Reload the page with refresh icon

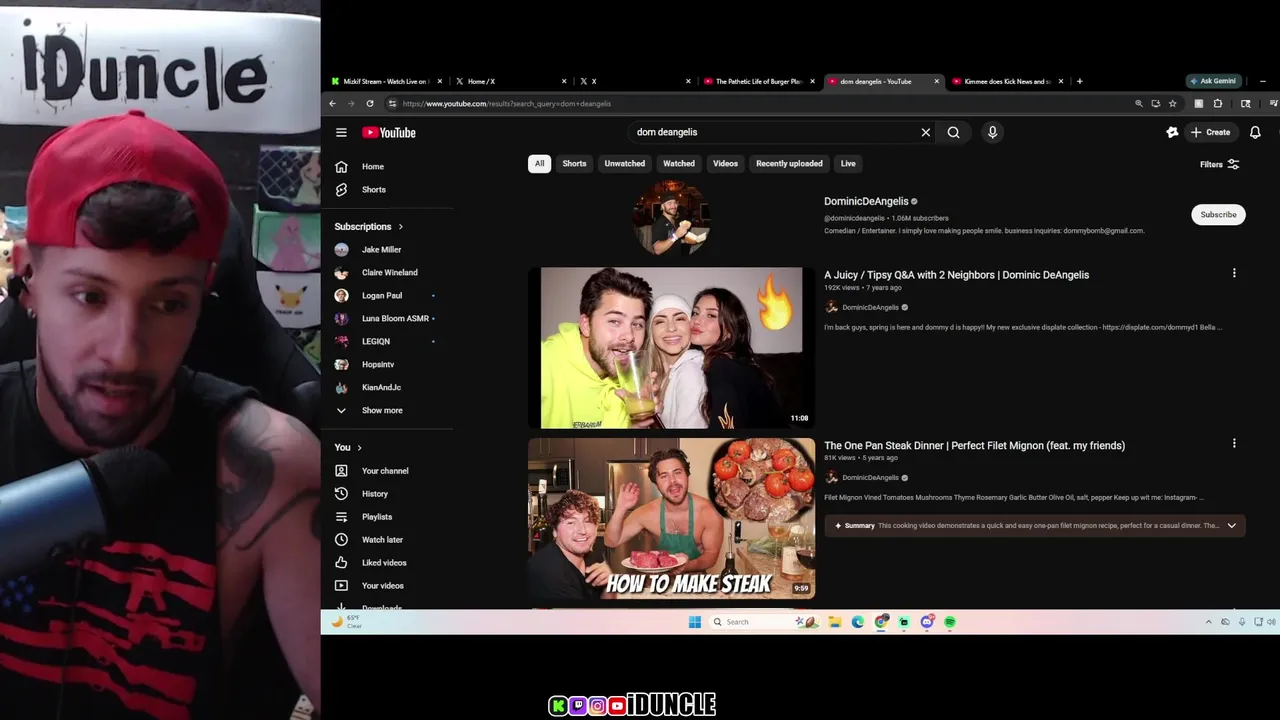pos(370,103)
